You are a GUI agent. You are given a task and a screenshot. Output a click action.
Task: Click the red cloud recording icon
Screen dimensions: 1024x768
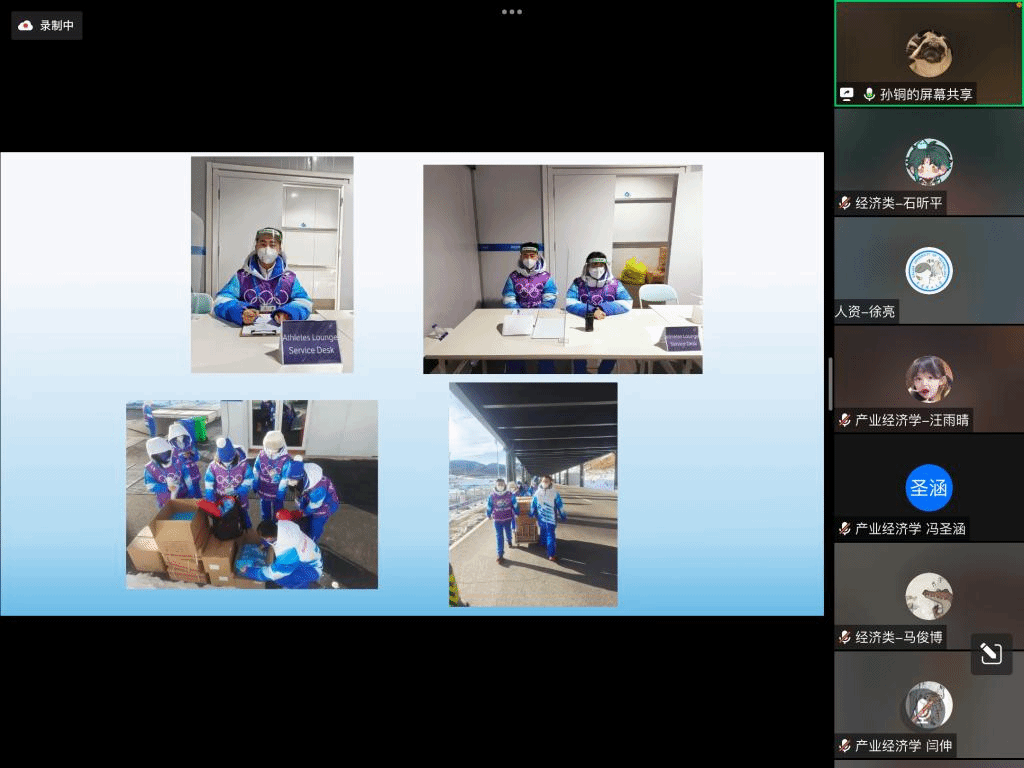(x=26, y=26)
